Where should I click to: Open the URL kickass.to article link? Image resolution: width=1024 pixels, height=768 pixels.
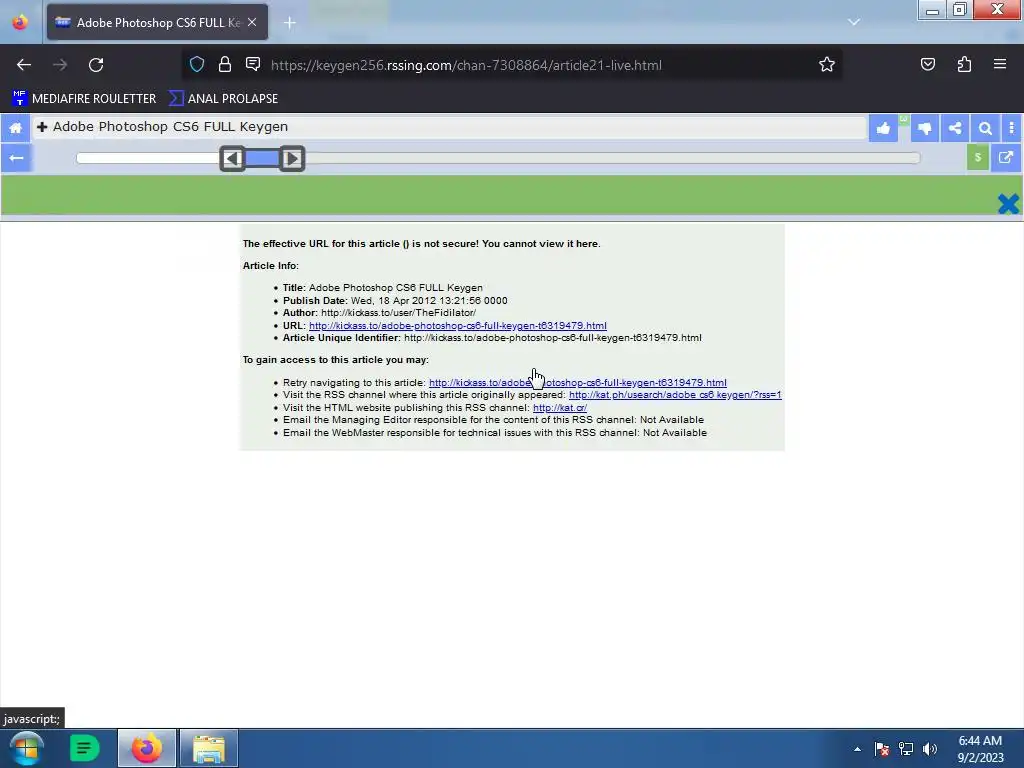pyautogui.click(x=458, y=325)
